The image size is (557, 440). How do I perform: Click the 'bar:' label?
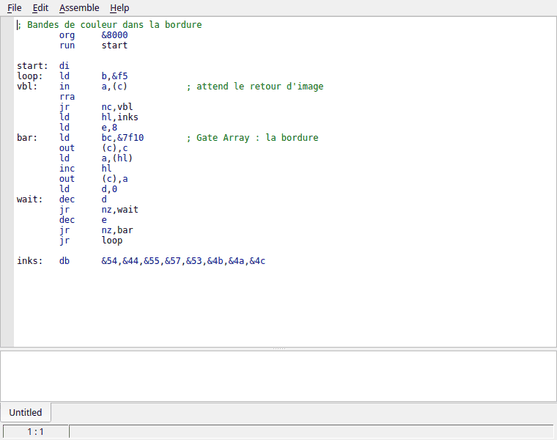click(x=27, y=138)
